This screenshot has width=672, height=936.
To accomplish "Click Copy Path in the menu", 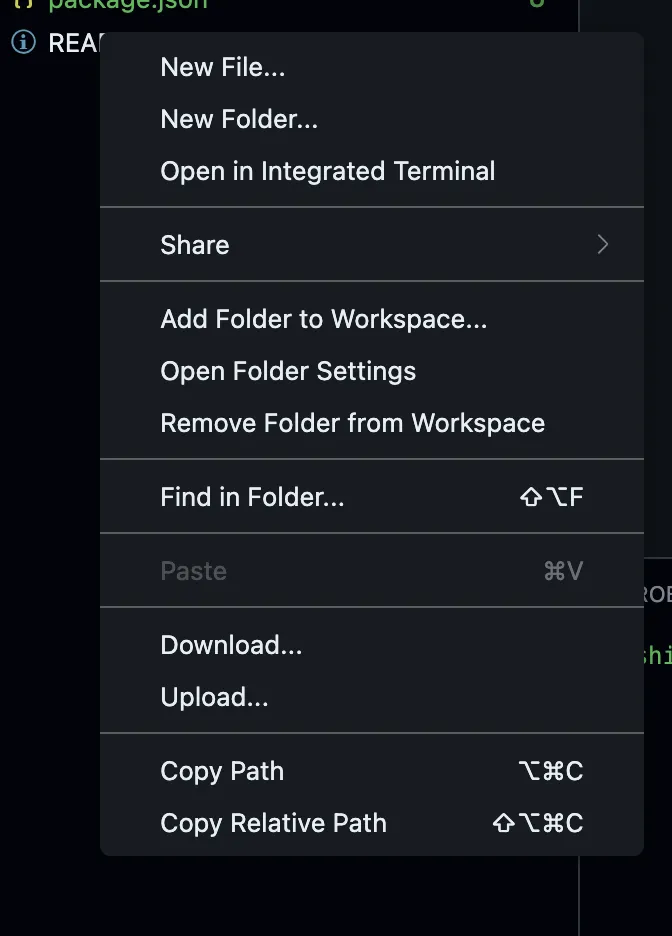I will pos(222,772).
